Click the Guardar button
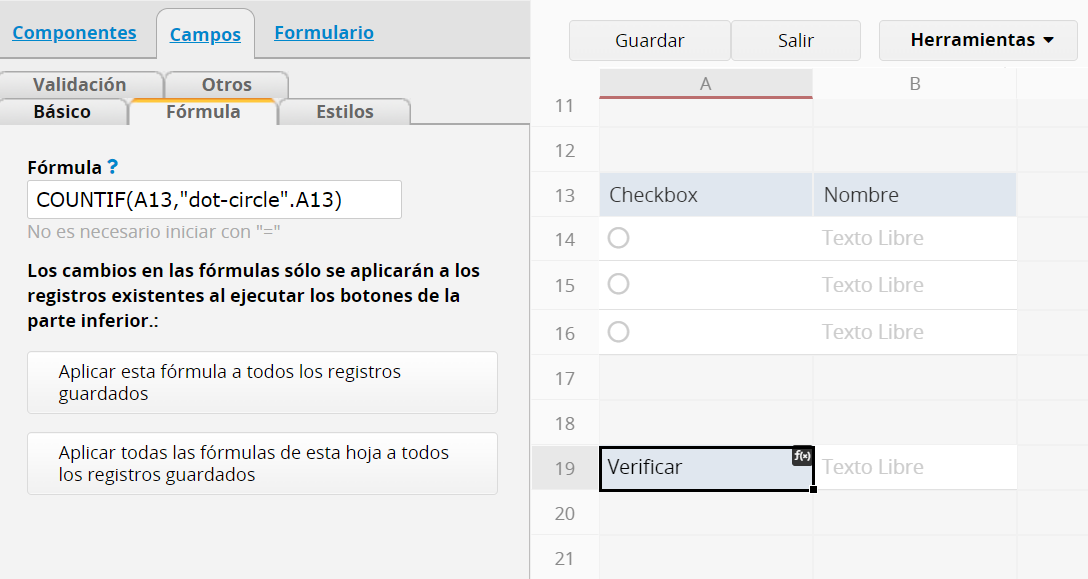Screen dimensions: 1088x579 649,41
